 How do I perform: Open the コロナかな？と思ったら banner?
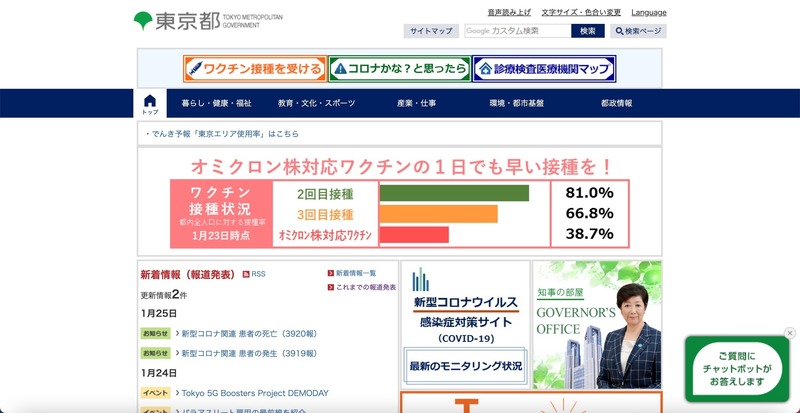[x=398, y=69]
